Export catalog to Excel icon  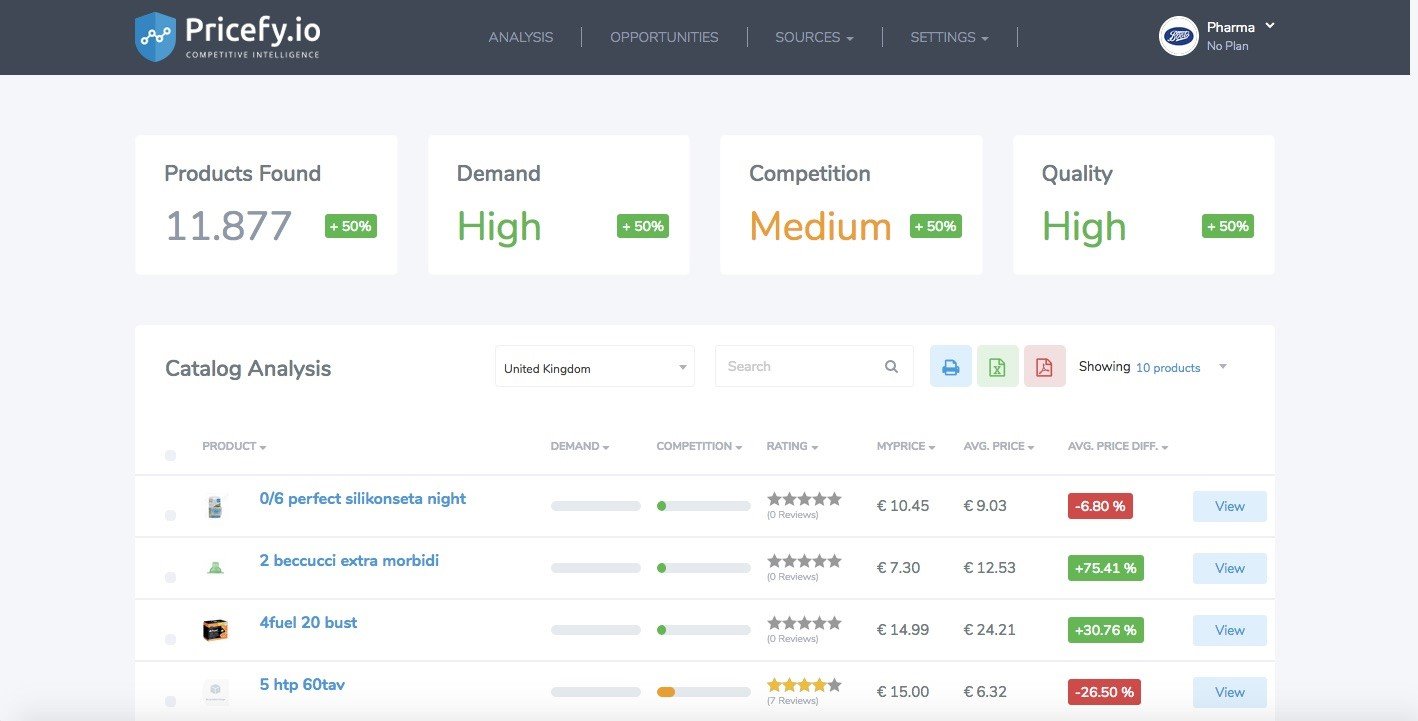(997, 367)
